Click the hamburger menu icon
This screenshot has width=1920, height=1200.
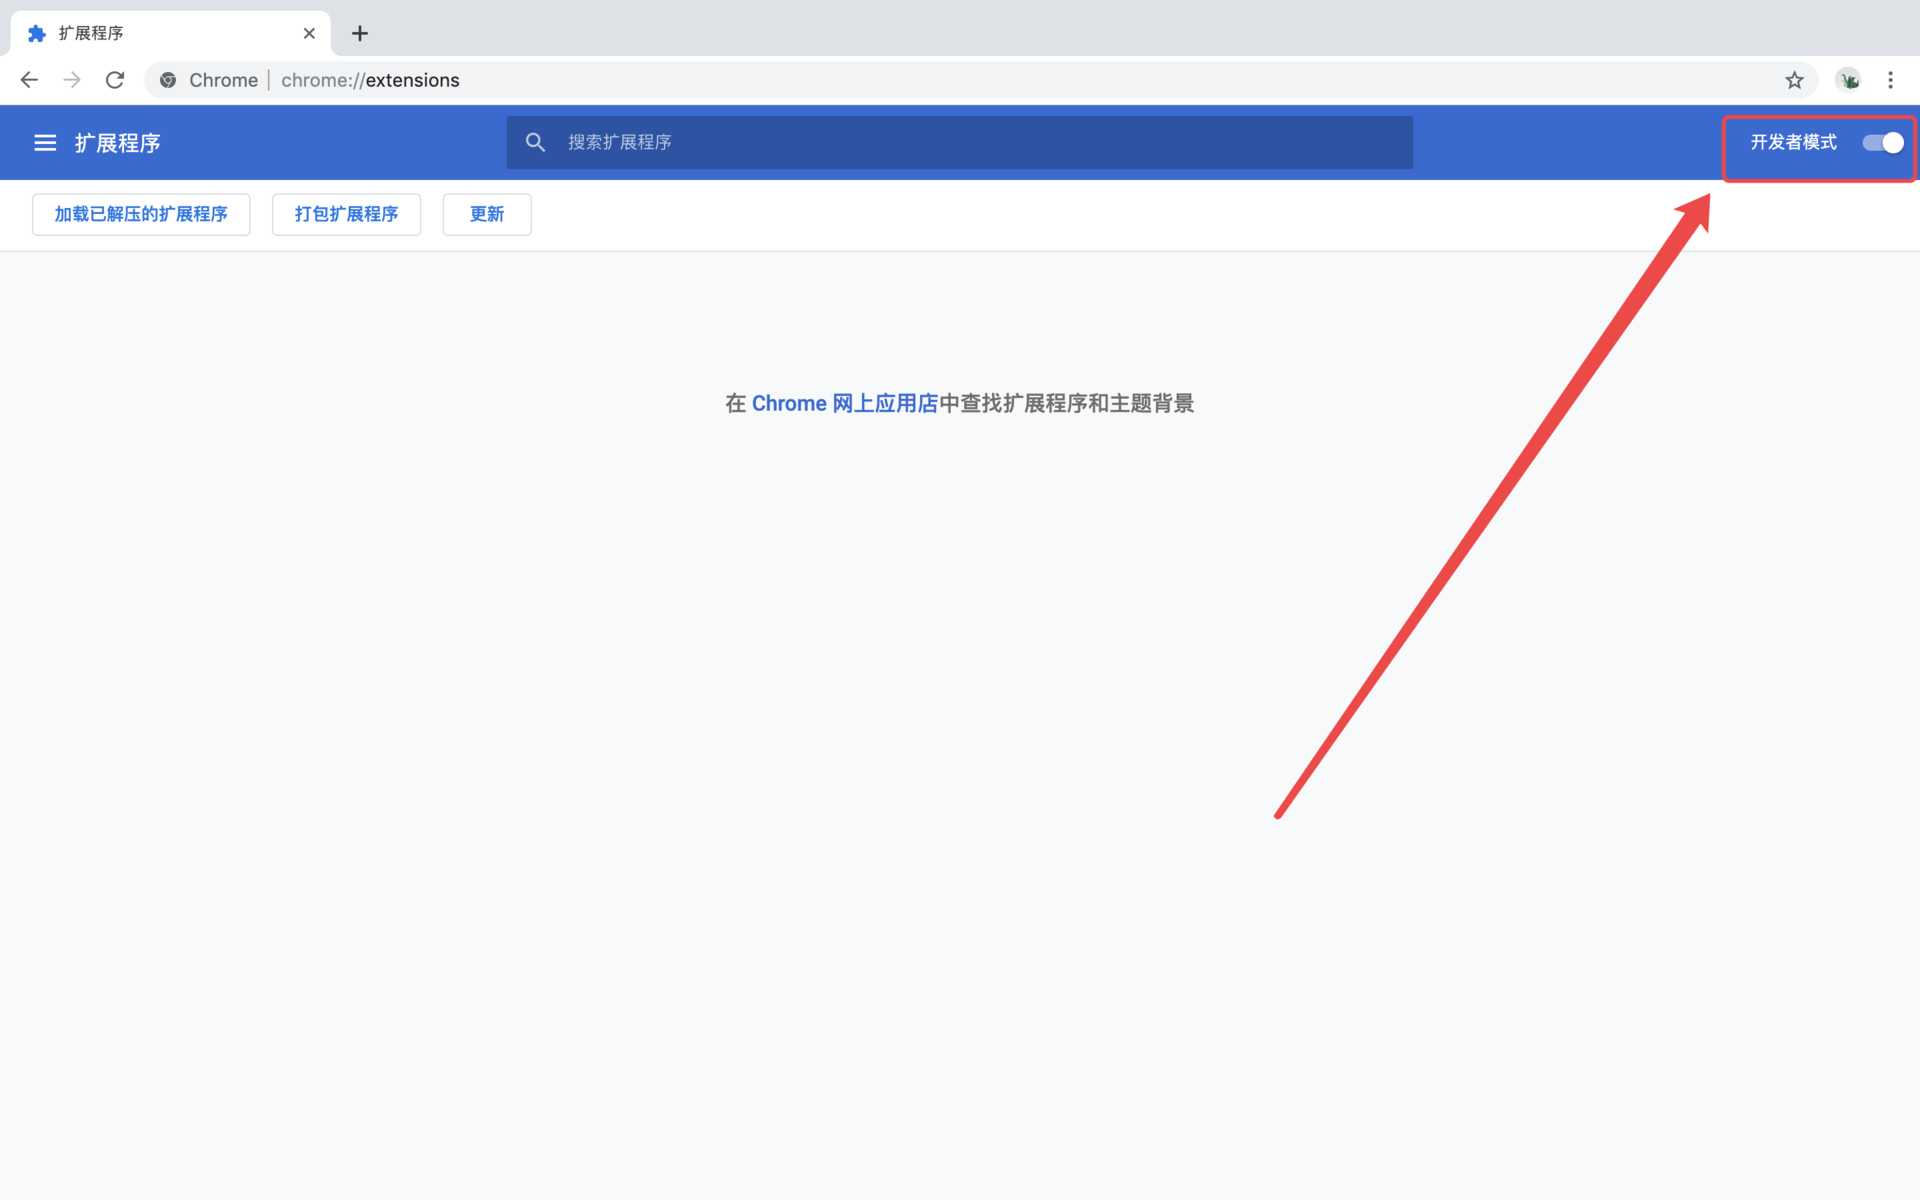pos(44,142)
